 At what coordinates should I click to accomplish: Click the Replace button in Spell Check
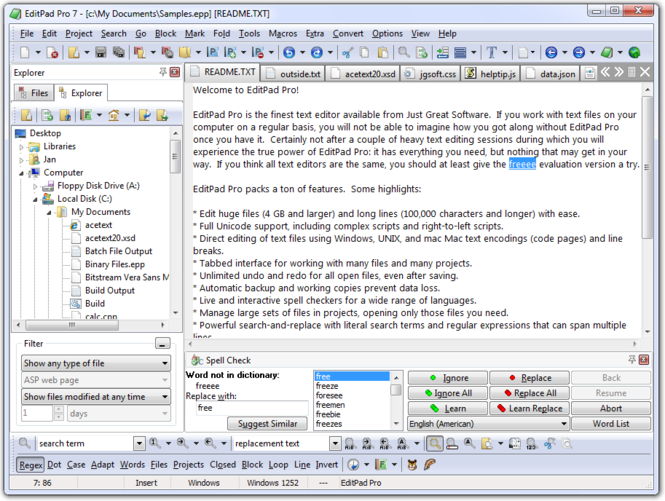(530, 378)
